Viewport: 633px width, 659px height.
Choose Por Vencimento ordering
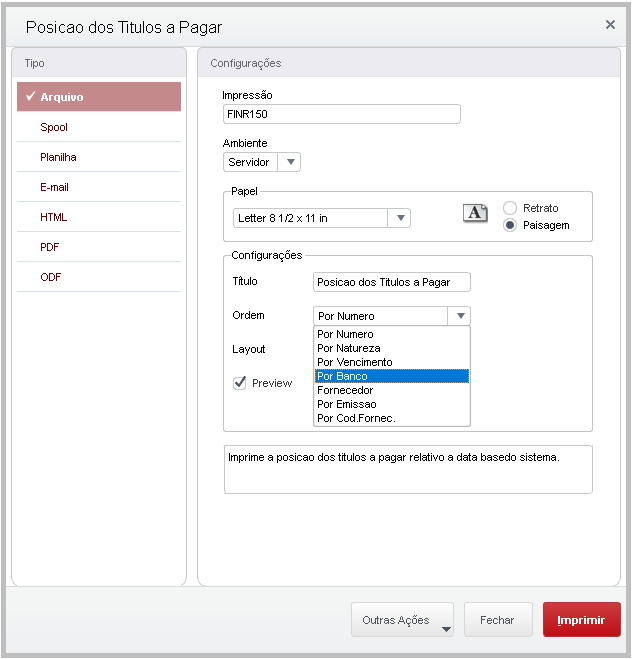point(391,362)
